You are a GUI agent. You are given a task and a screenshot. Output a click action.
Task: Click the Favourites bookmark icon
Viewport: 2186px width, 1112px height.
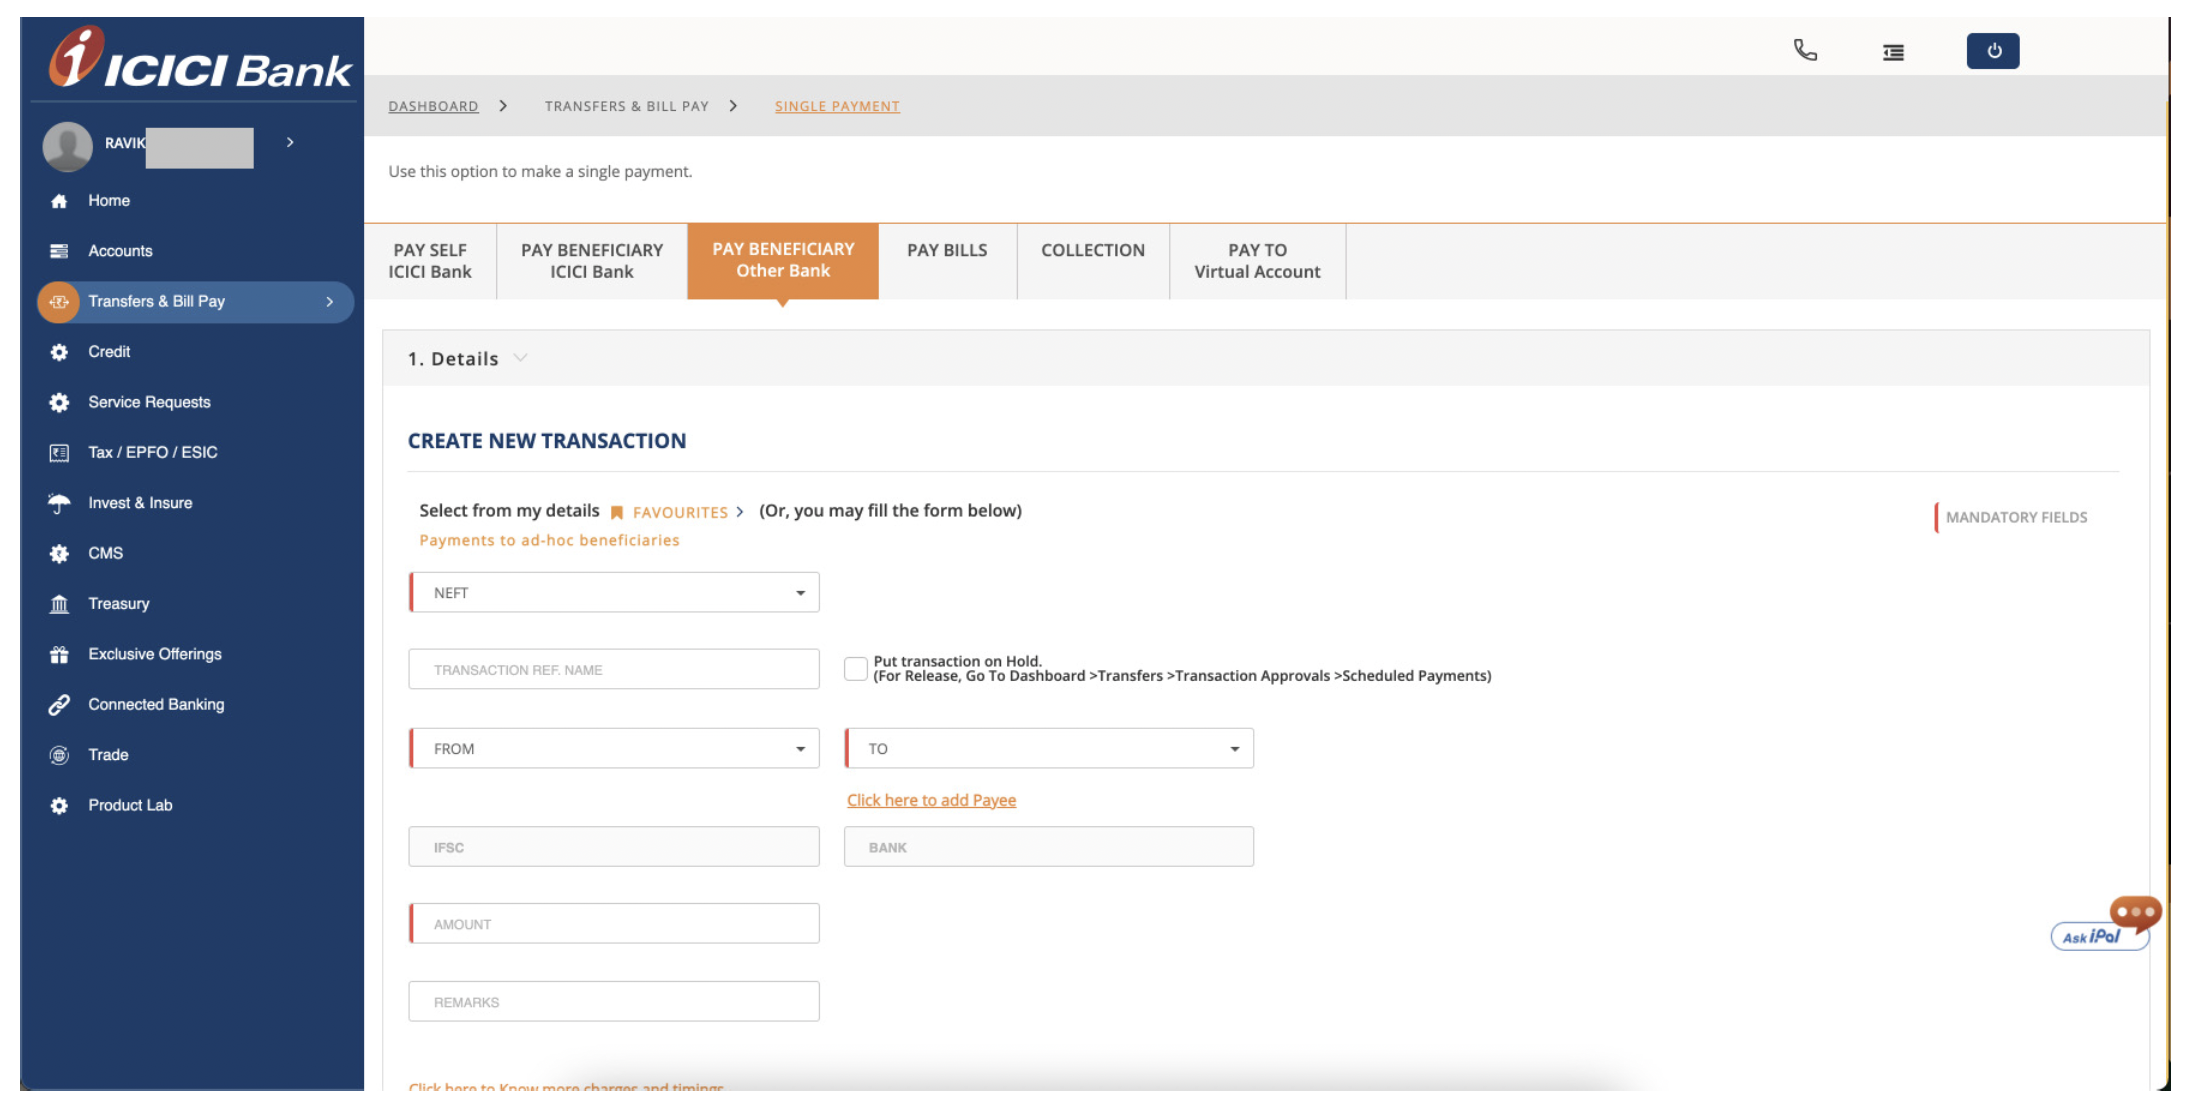617,512
